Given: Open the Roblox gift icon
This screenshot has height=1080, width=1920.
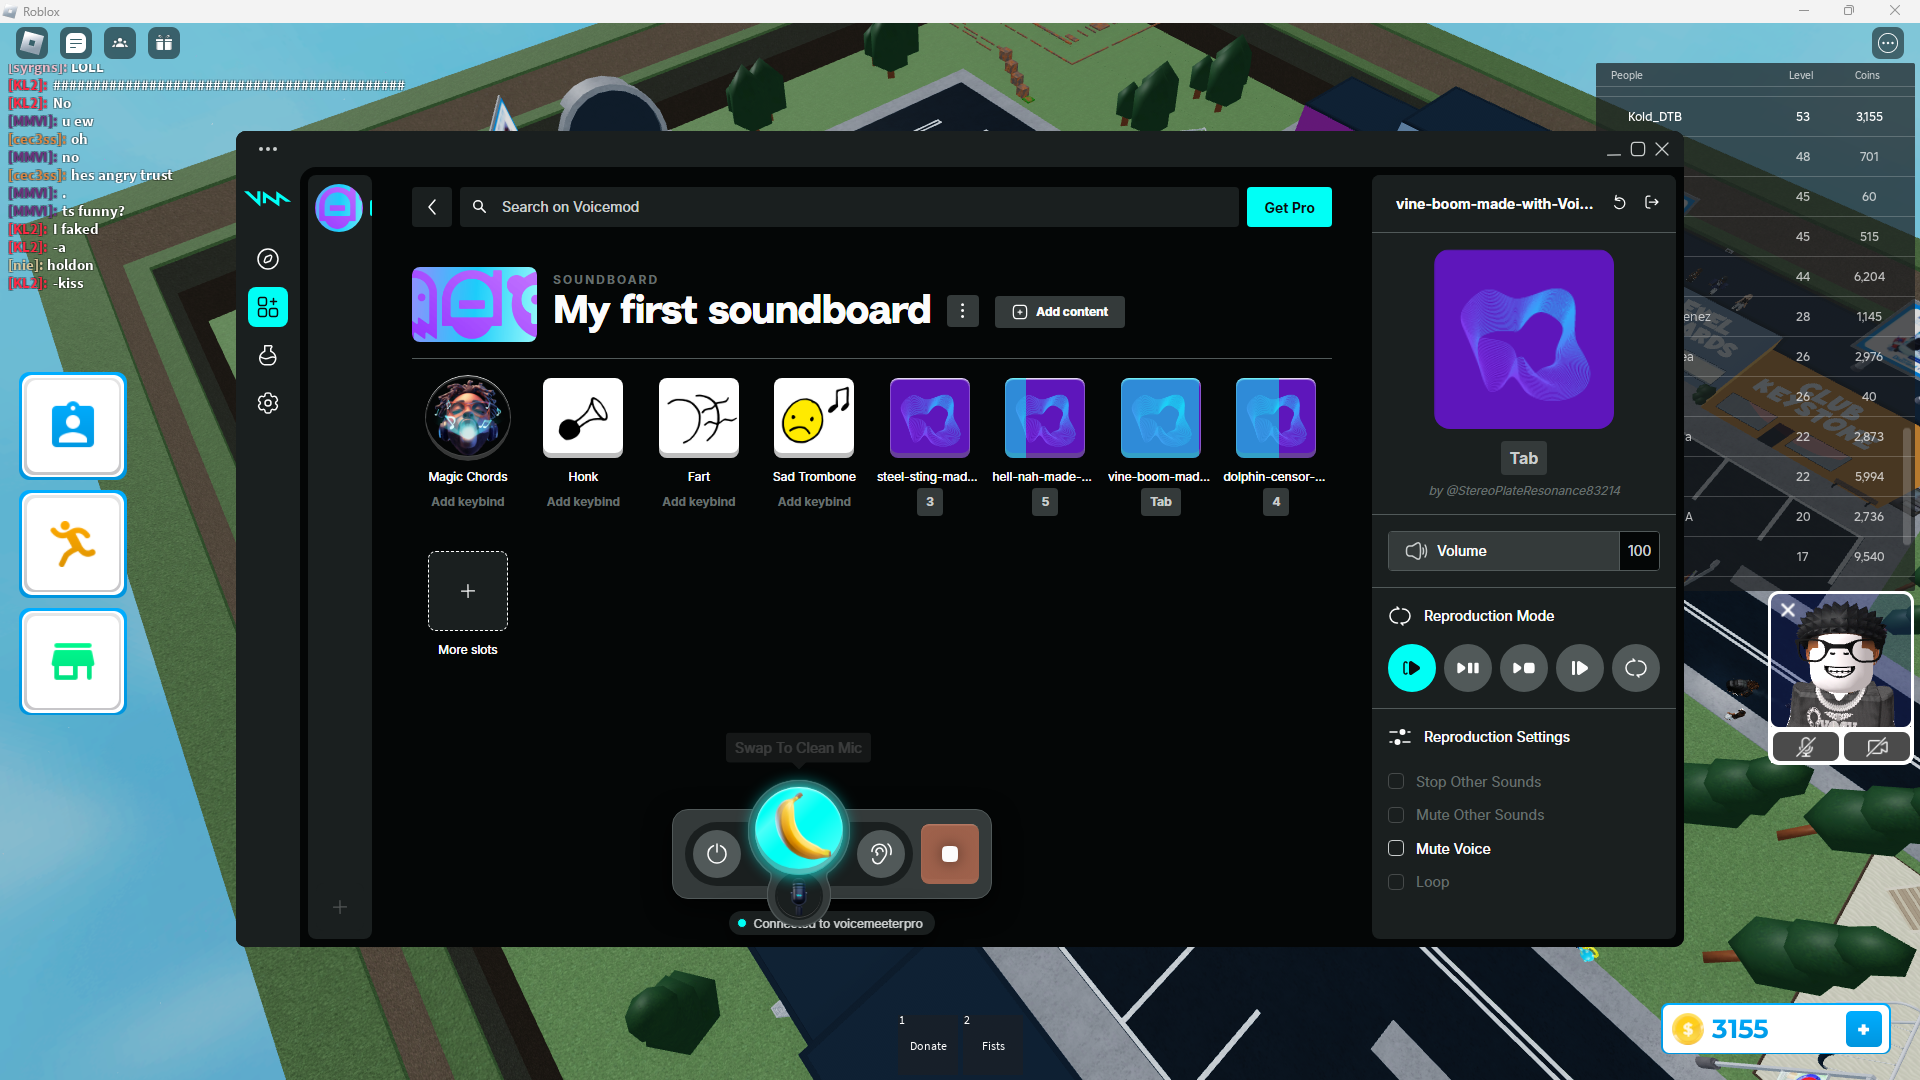Looking at the screenshot, I should (164, 43).
